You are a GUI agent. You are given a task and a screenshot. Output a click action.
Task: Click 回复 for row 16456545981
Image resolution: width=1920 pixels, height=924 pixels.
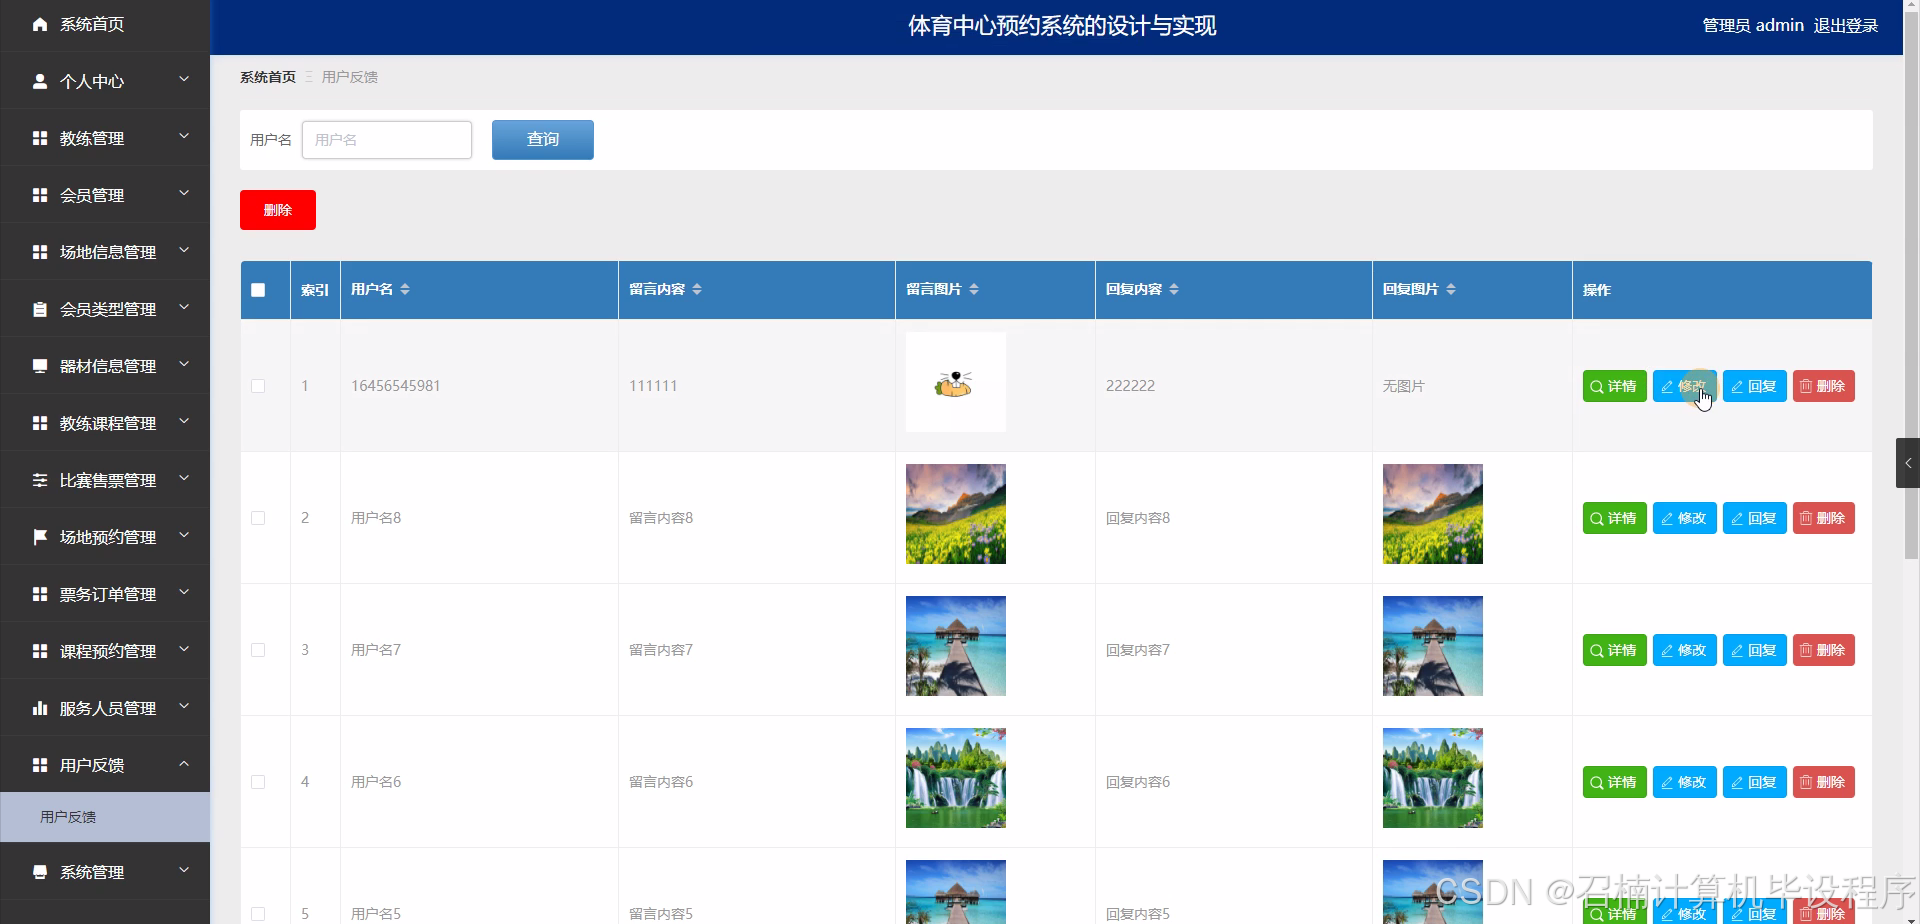click(1755, 386)
